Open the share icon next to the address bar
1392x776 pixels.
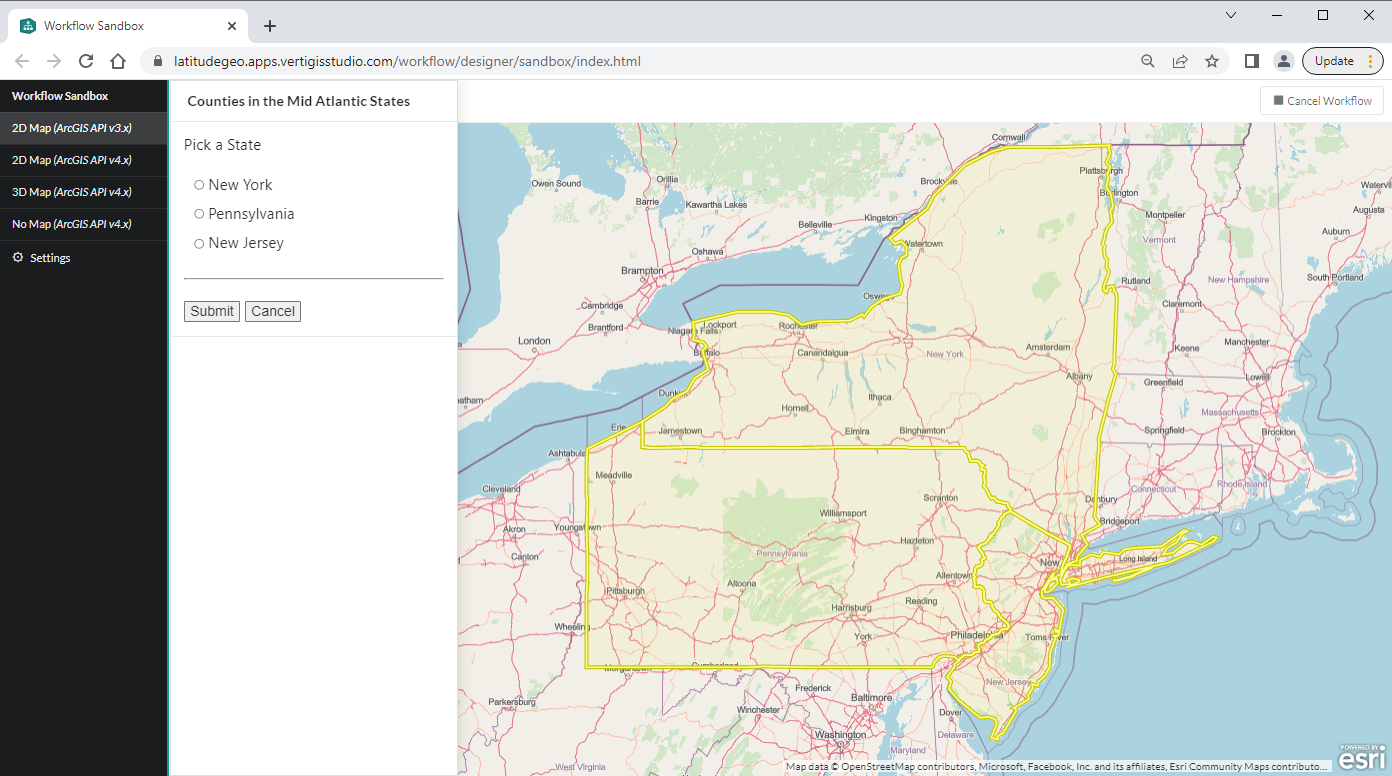pyautogui.click(x=1180, y=60)
